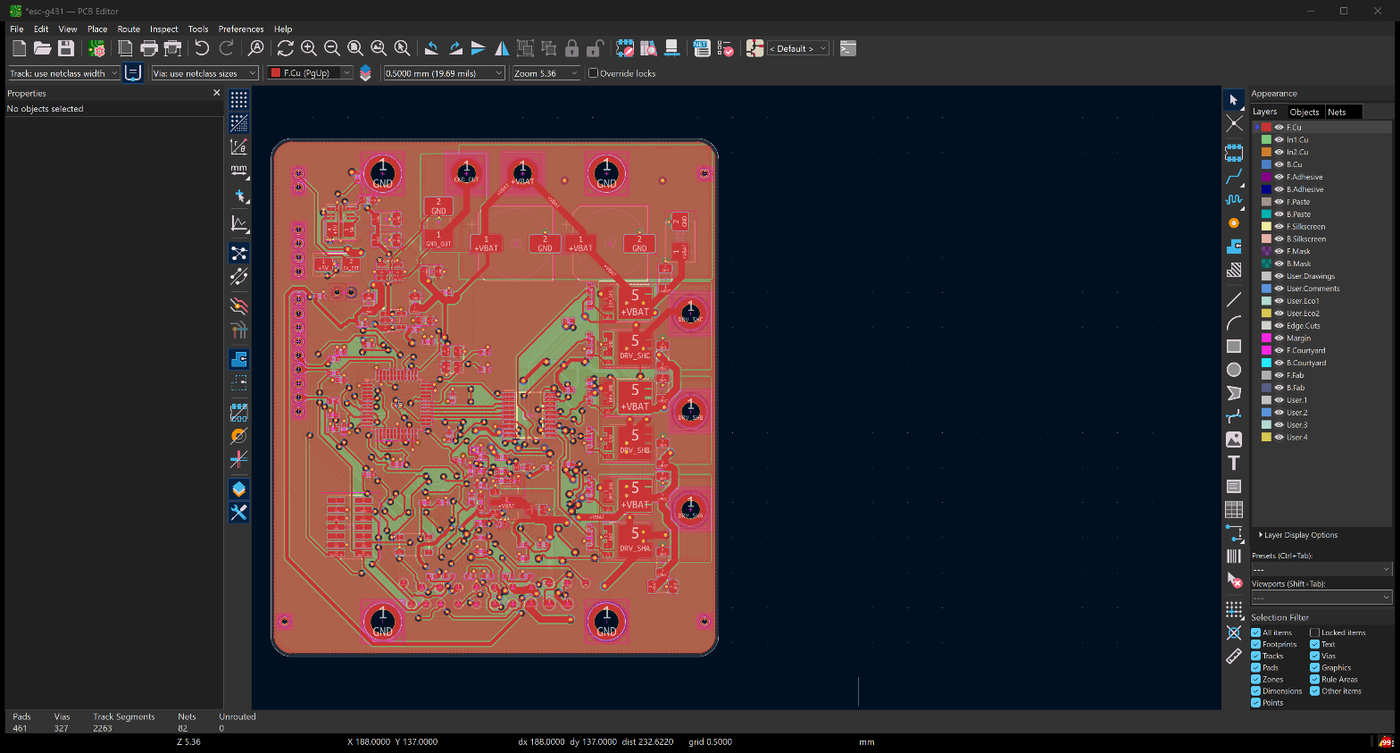Screen dimensions: 1400x753
Task: Open the Board Setup icon
Action: tap(96, 48)
